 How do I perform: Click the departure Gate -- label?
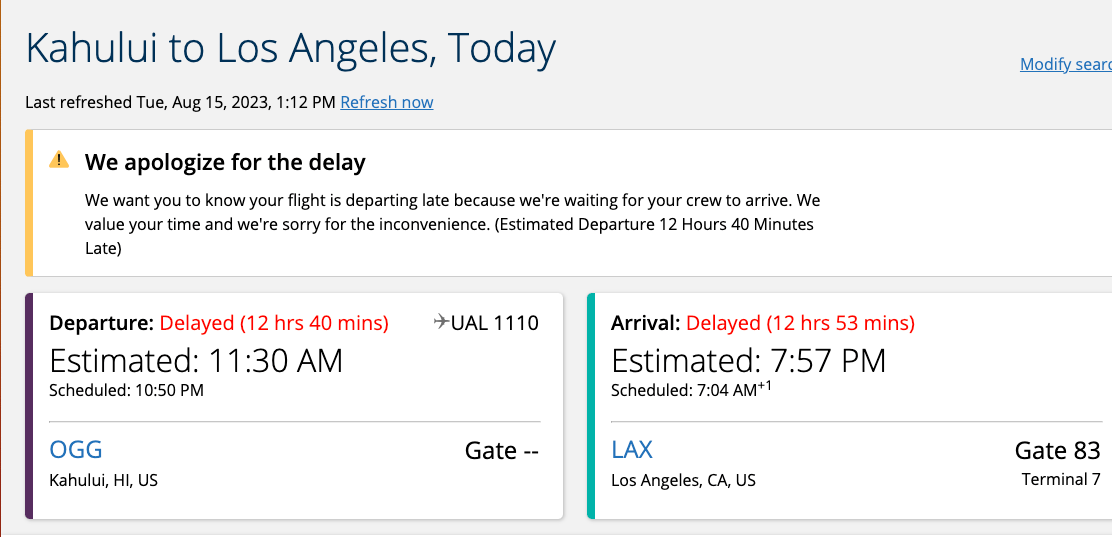502,451
